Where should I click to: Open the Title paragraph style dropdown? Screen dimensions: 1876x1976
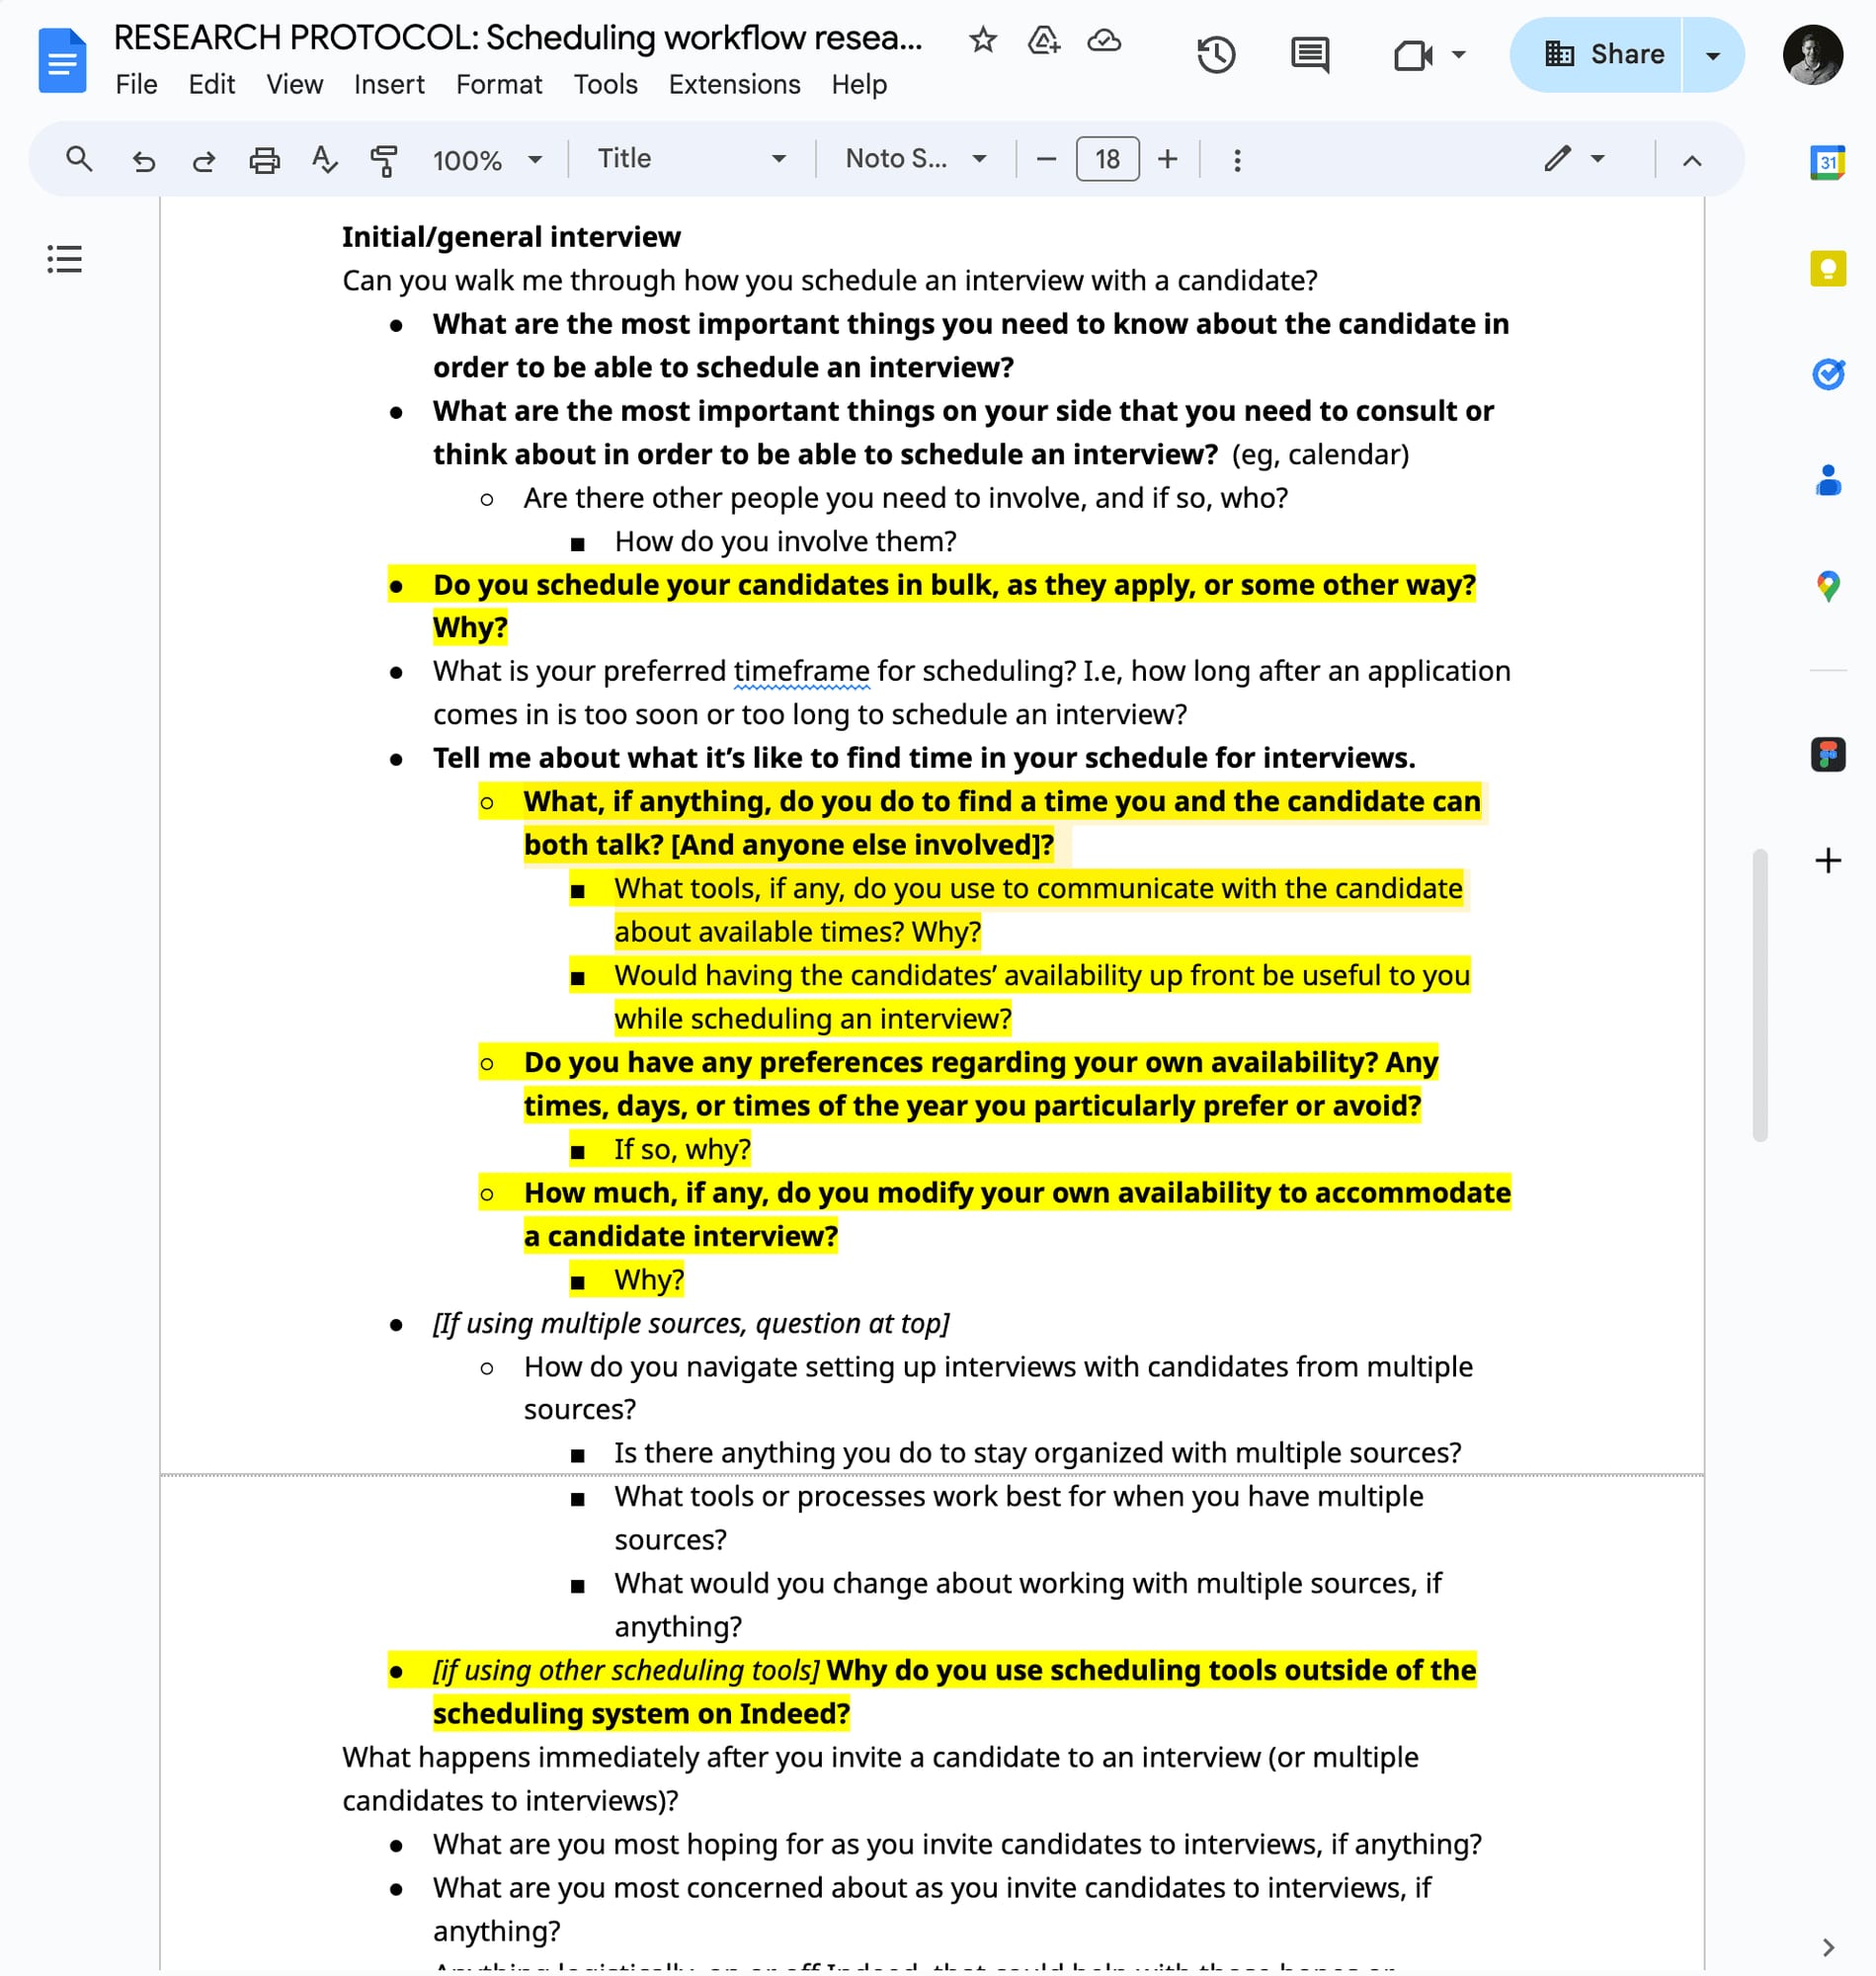coord(692,159)
